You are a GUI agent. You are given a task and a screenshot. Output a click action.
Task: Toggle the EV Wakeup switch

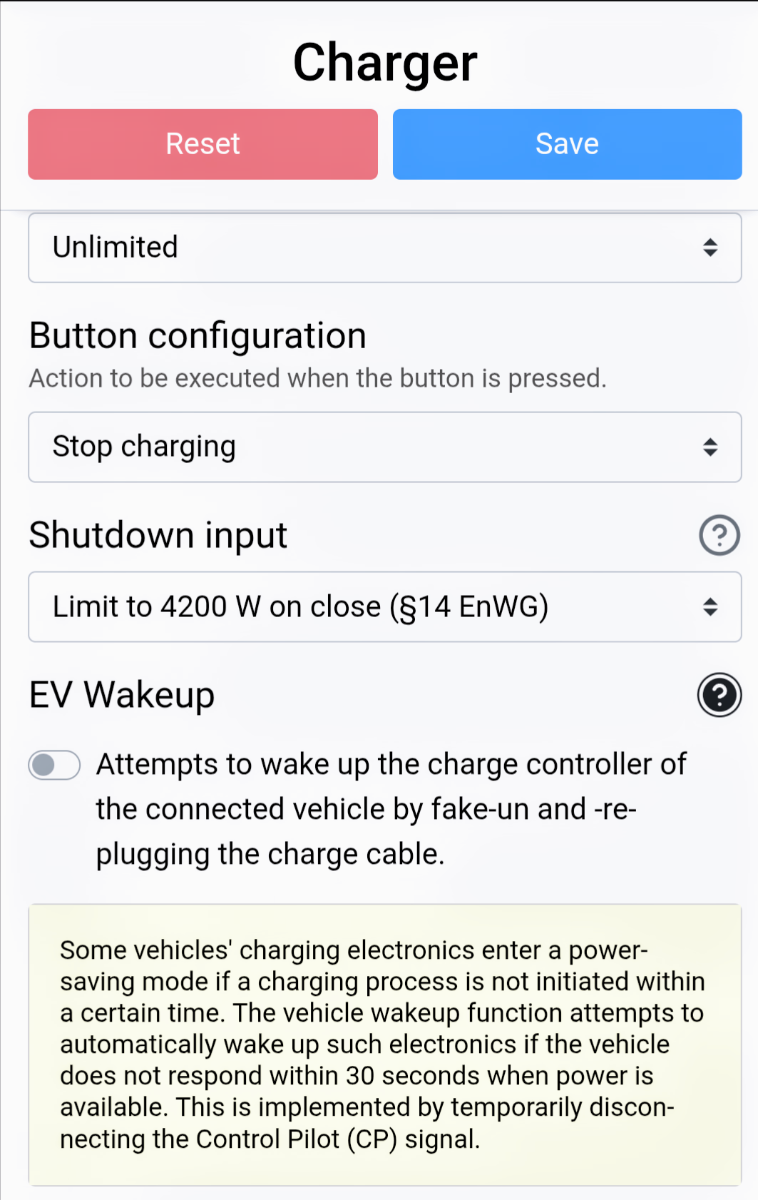(55, 766)
